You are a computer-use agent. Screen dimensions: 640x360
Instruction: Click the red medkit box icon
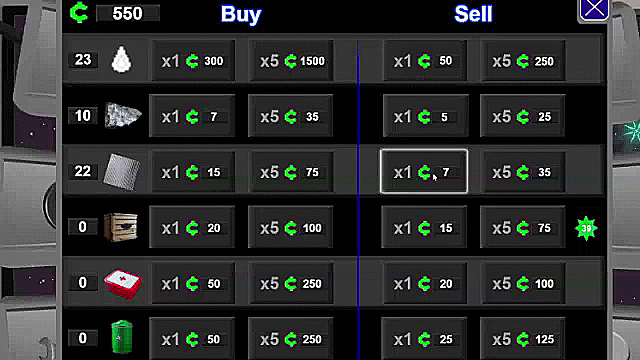click(x=123, y=284)
